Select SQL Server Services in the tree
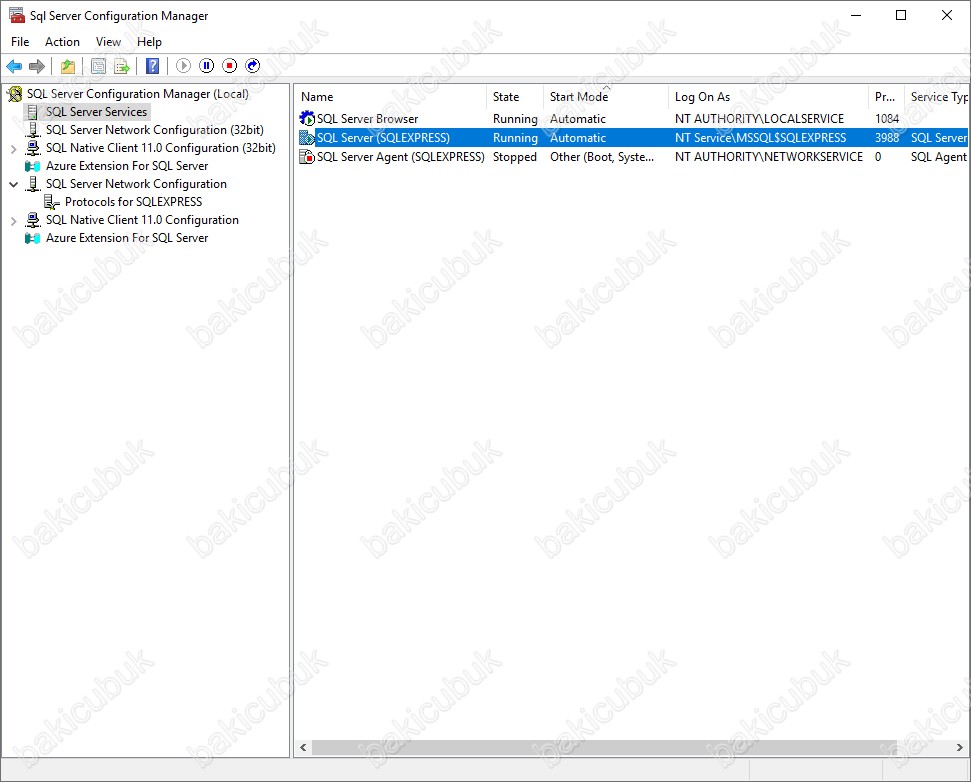 96,112
